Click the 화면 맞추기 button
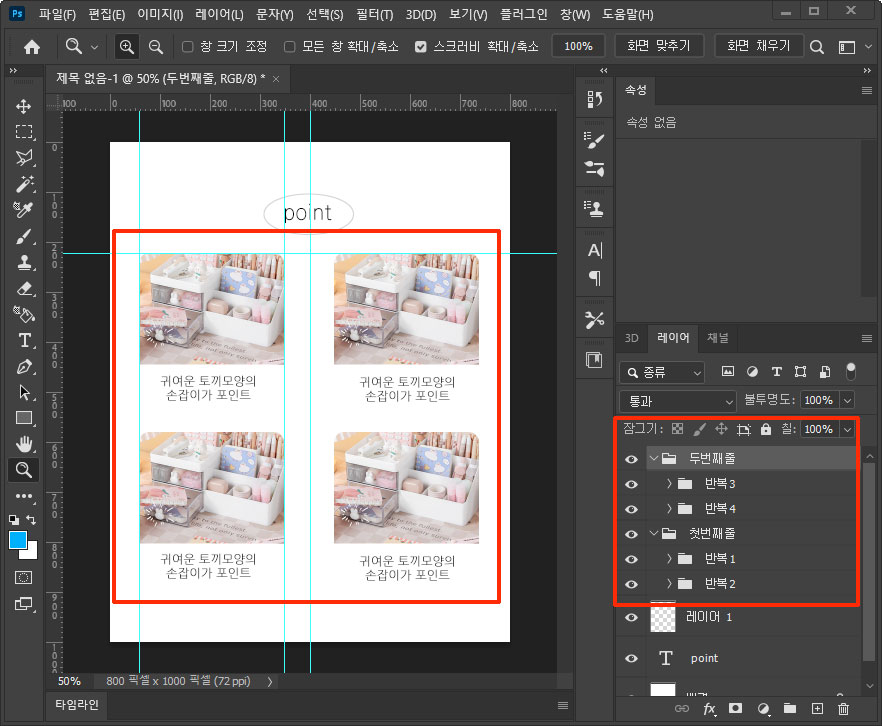This screenshot has height=726, width=882. 659,46
